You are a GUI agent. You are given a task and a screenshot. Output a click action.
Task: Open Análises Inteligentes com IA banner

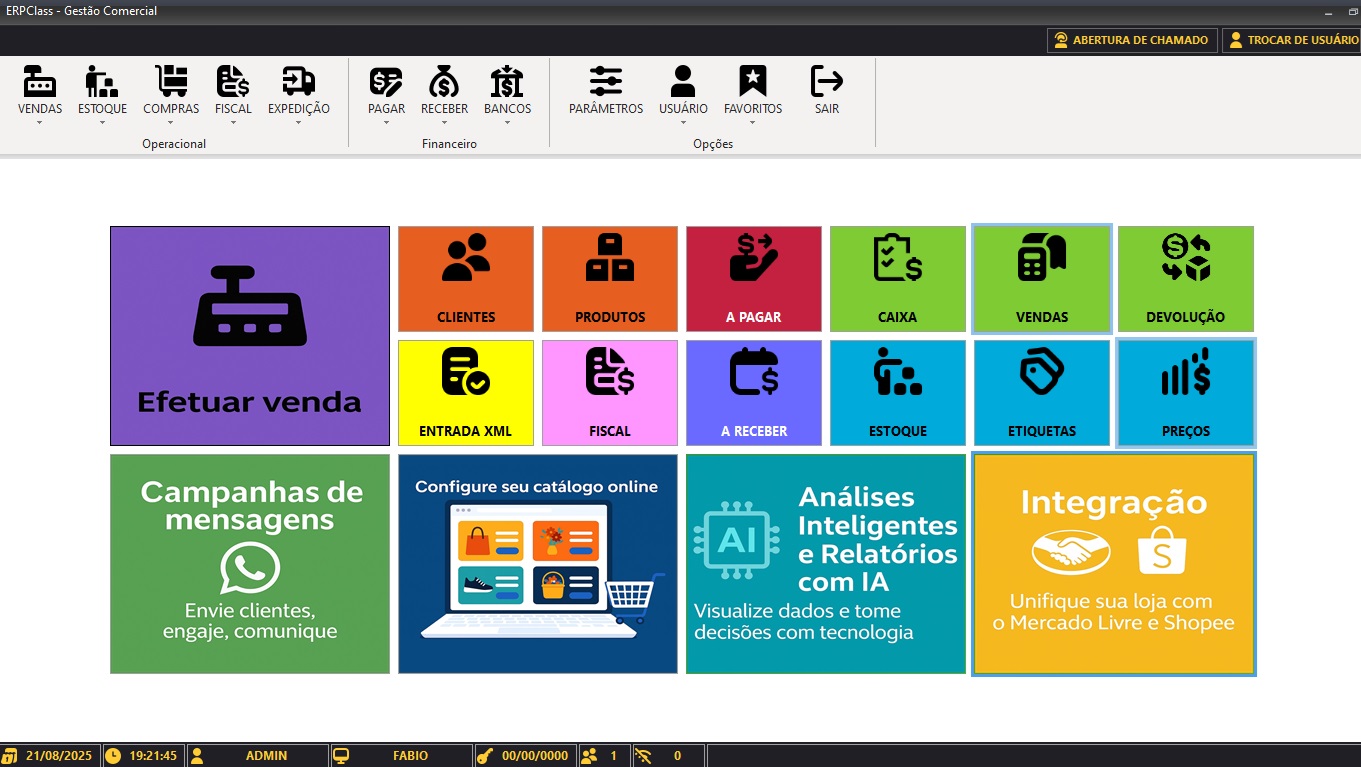pos(826,564)
